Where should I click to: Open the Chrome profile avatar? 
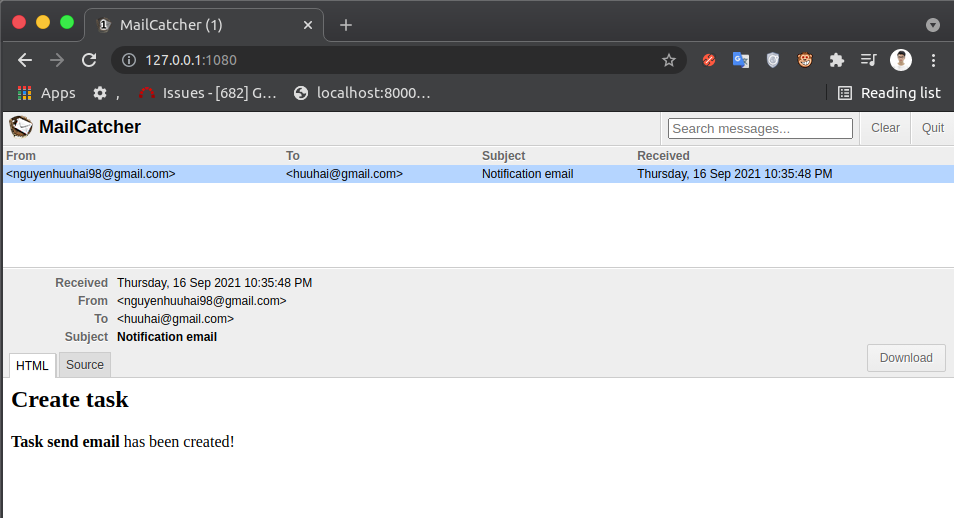pos(900,60)
